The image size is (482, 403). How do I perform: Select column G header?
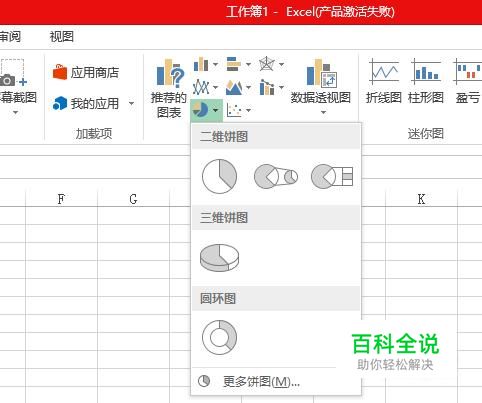coord(133,199)
